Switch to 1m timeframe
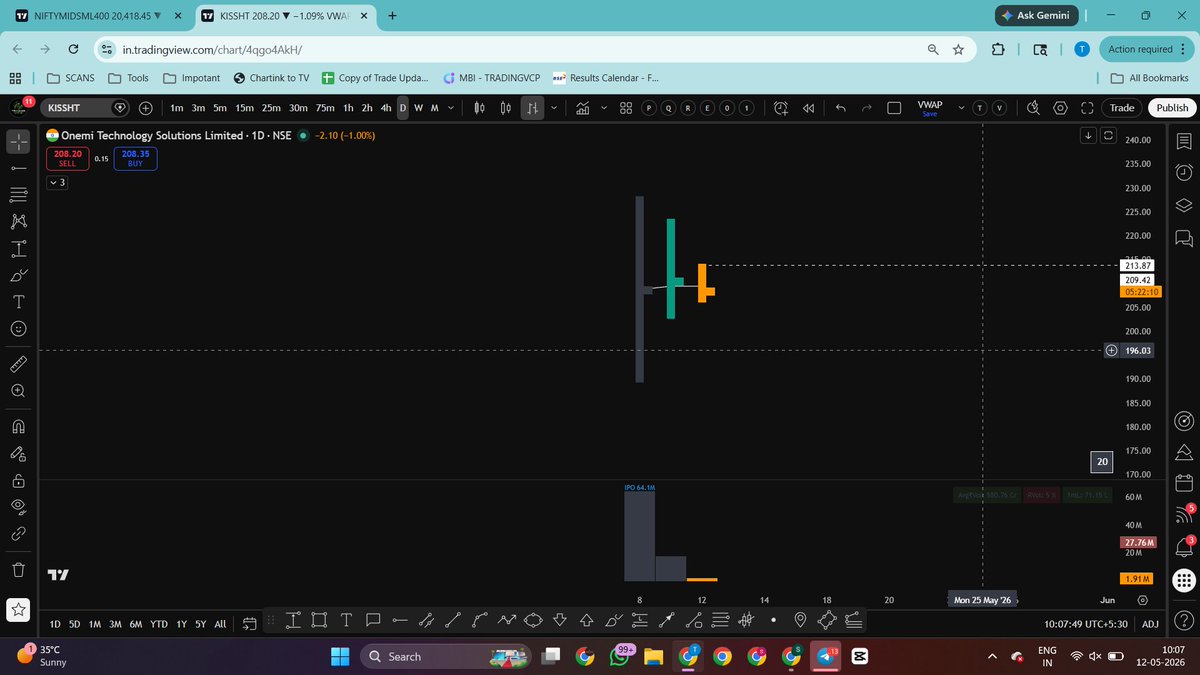This screenshot has width=1200, height=675. pos(177,108)
